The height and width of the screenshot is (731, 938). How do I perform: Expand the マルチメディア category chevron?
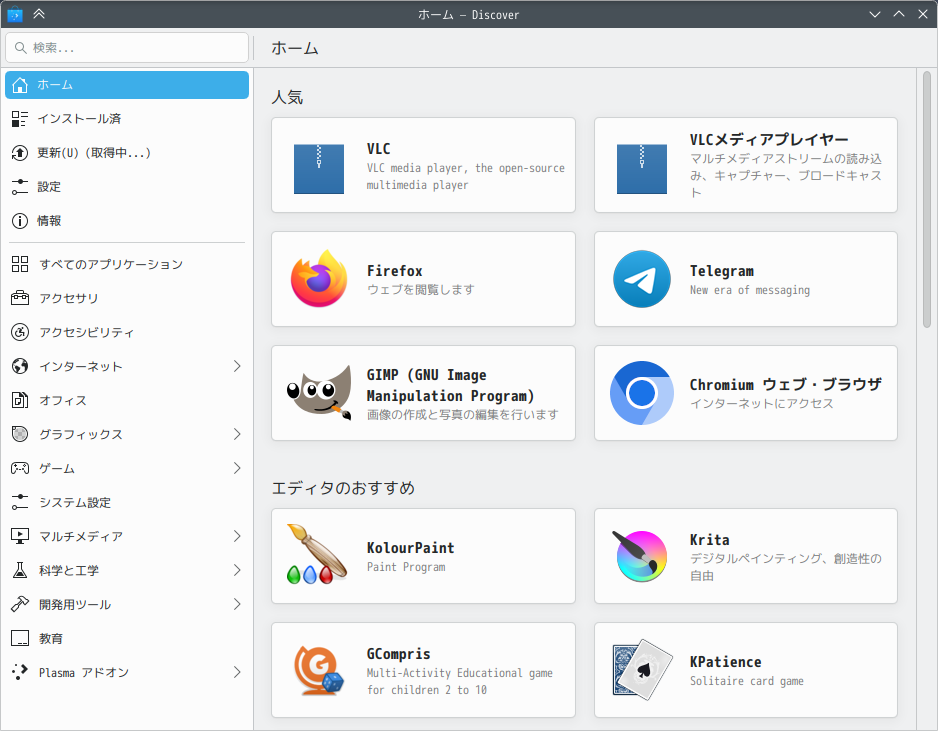click(x=237, y=536)
